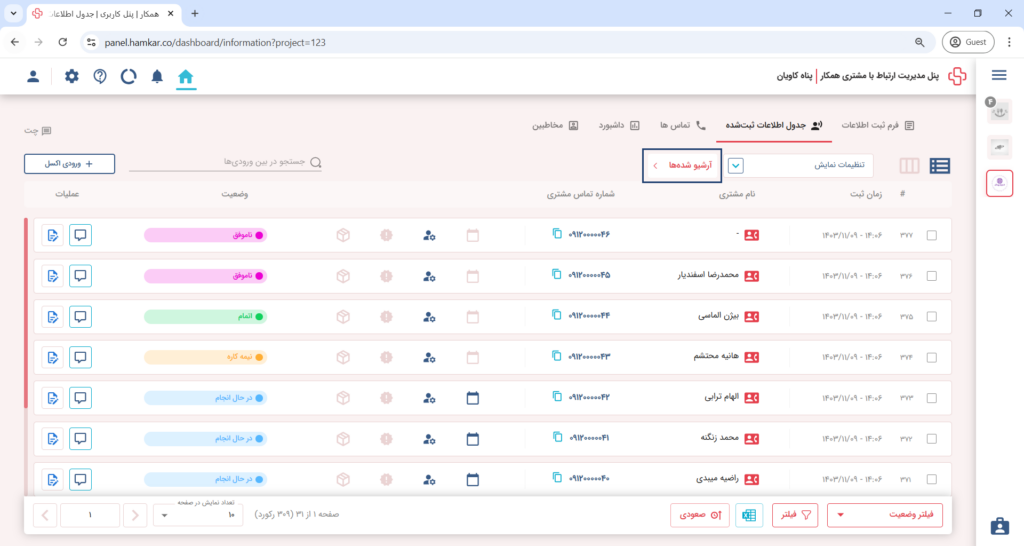Go to the home icon in top bar
Image resolution: width=1024 pixels, height=546 pixels.
pyautogui.click(x=185, y=77)
